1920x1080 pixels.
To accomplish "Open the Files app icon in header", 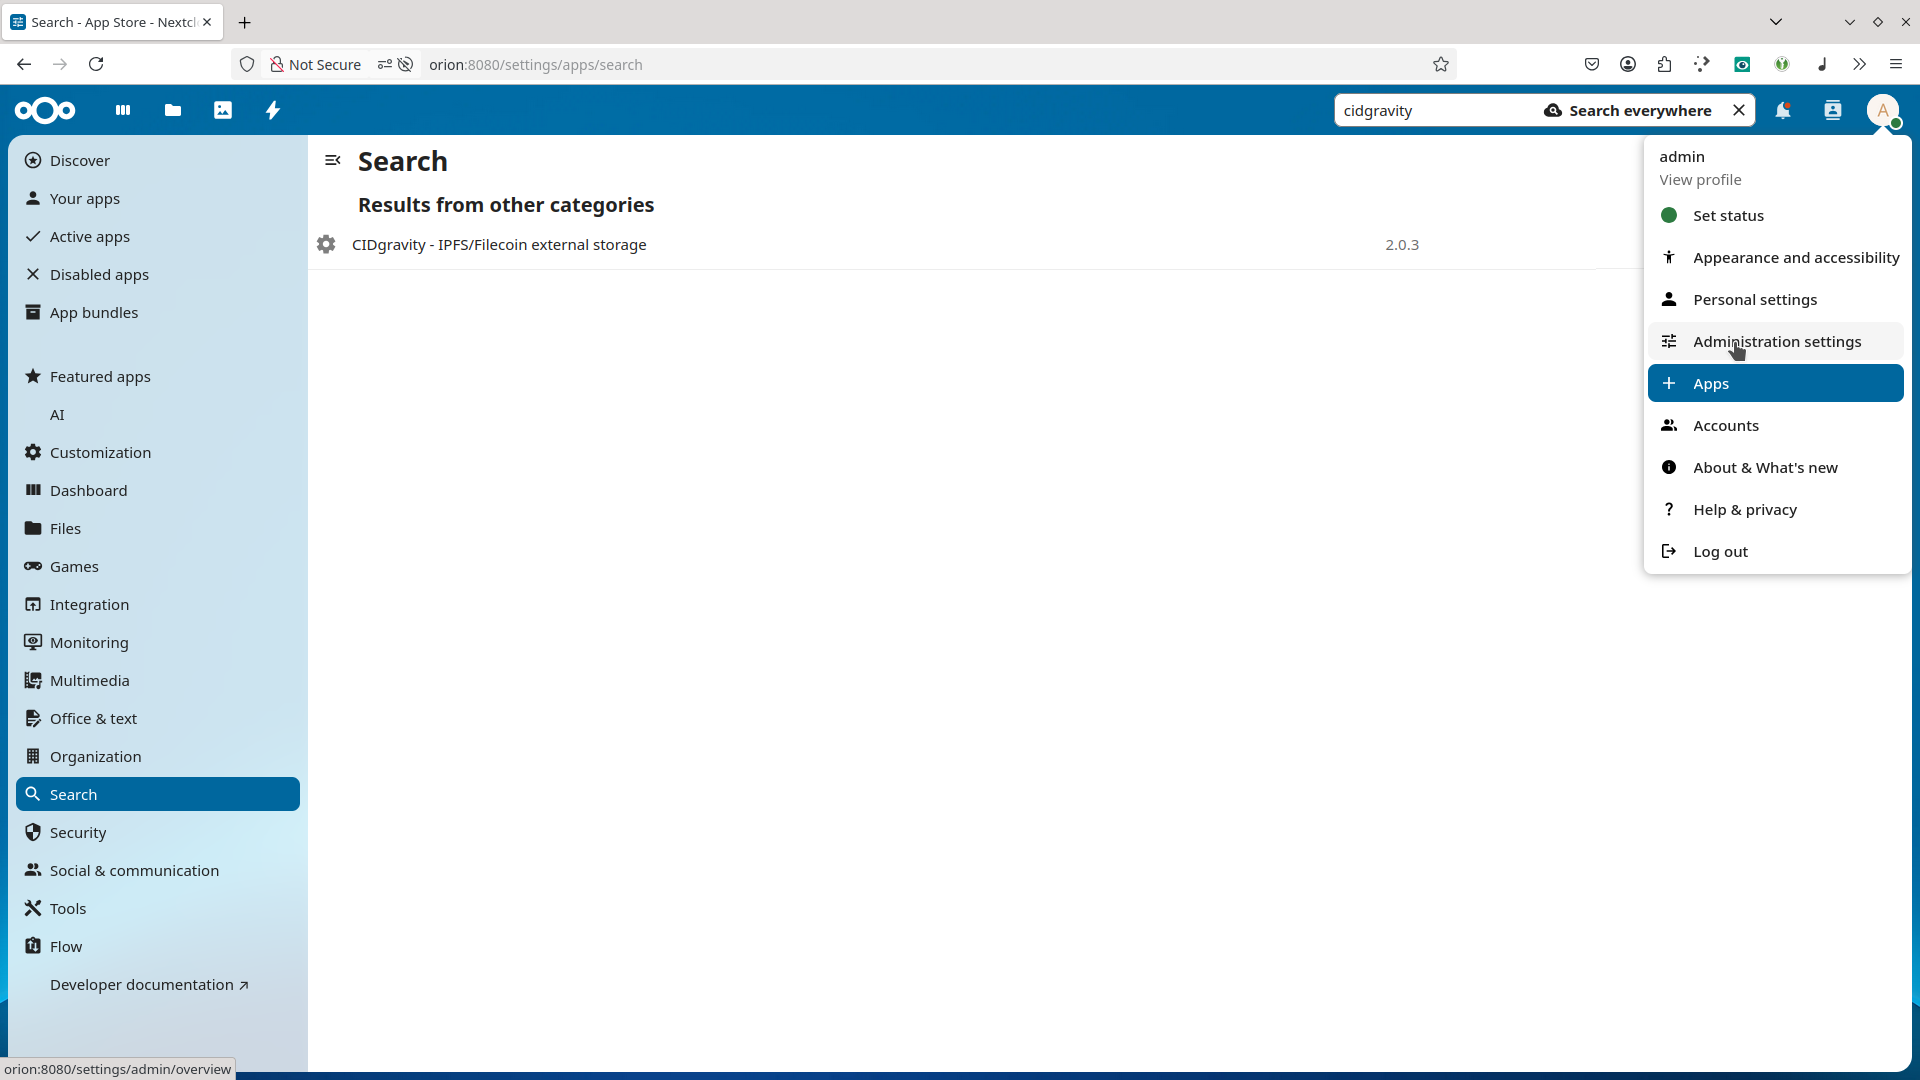I will (x=173, y=110).
